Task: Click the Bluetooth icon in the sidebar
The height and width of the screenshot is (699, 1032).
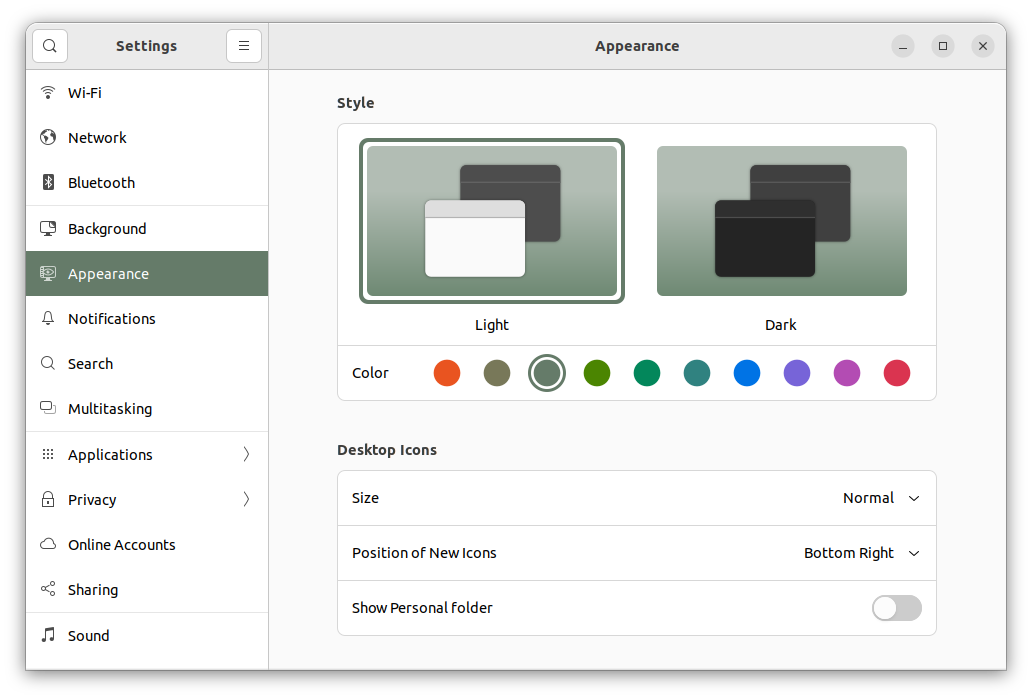Action: click(48, 183)
